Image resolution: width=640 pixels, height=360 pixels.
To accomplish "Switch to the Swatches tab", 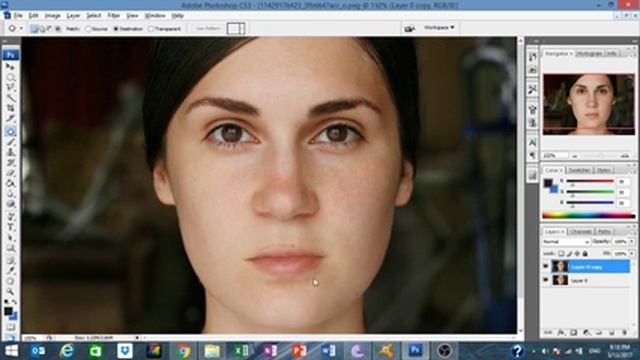I will coord(579,170).
